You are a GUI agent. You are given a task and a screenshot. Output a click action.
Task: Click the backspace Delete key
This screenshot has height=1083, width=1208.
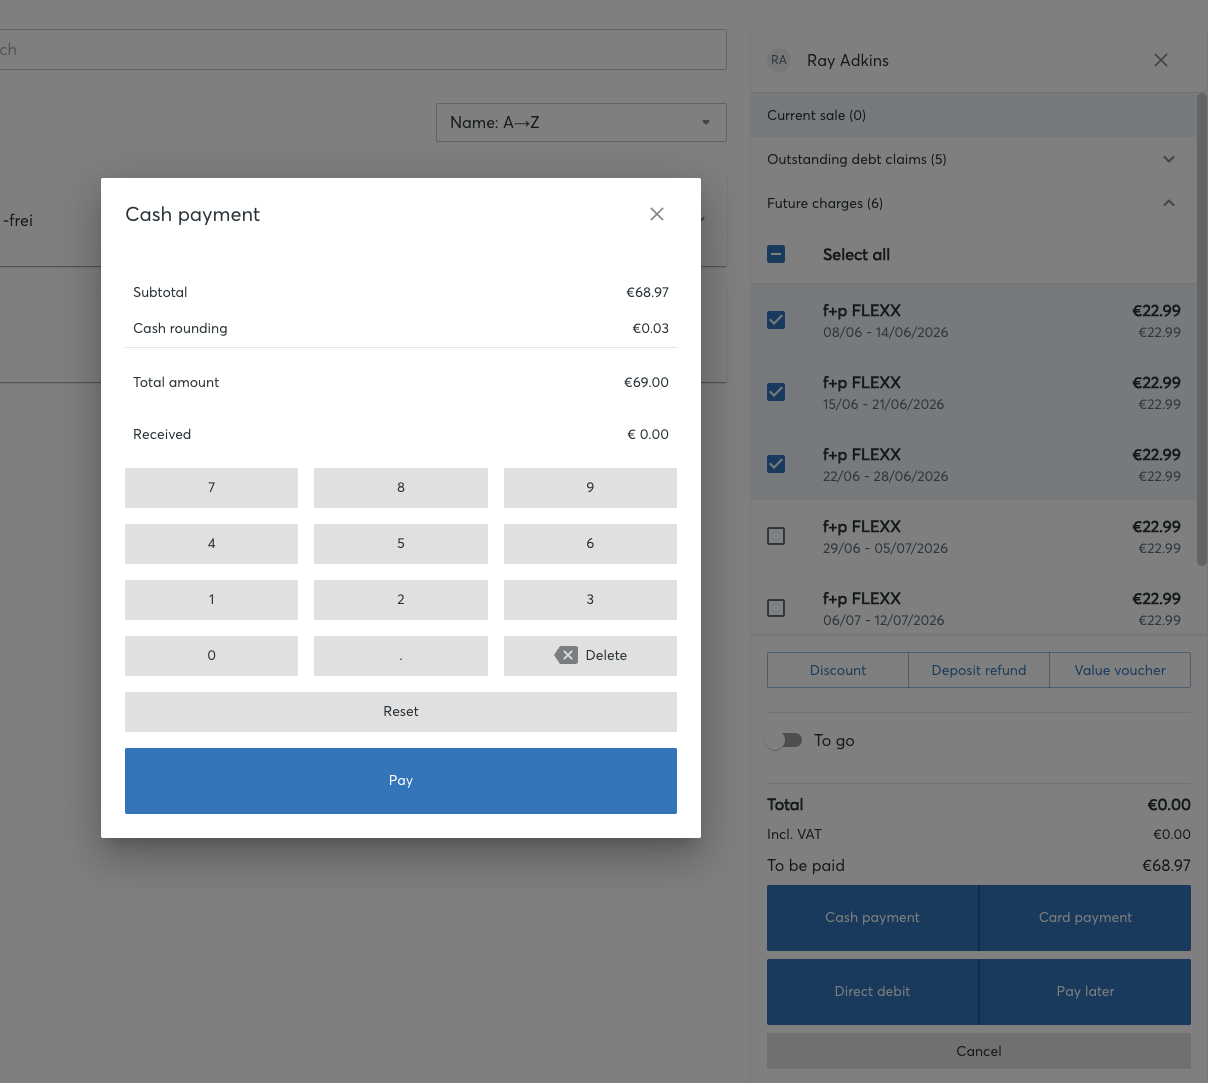click(x=590, y=656)
